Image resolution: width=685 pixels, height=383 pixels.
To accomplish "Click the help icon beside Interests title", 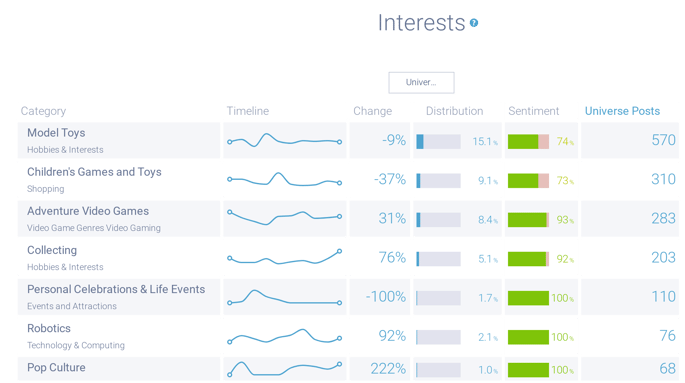I will click(474, 23).
